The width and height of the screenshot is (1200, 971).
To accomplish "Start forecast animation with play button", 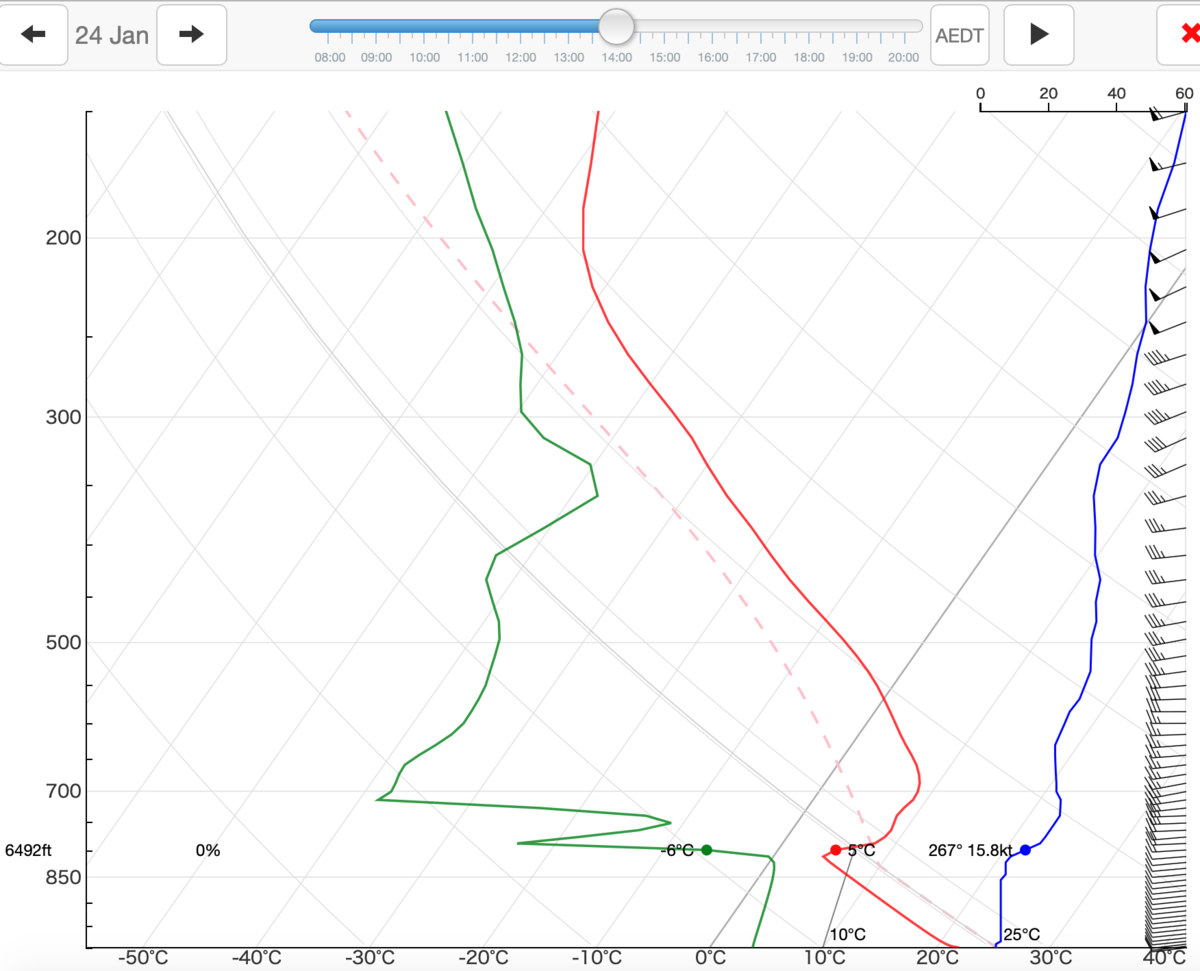I will coord(1039,35).
